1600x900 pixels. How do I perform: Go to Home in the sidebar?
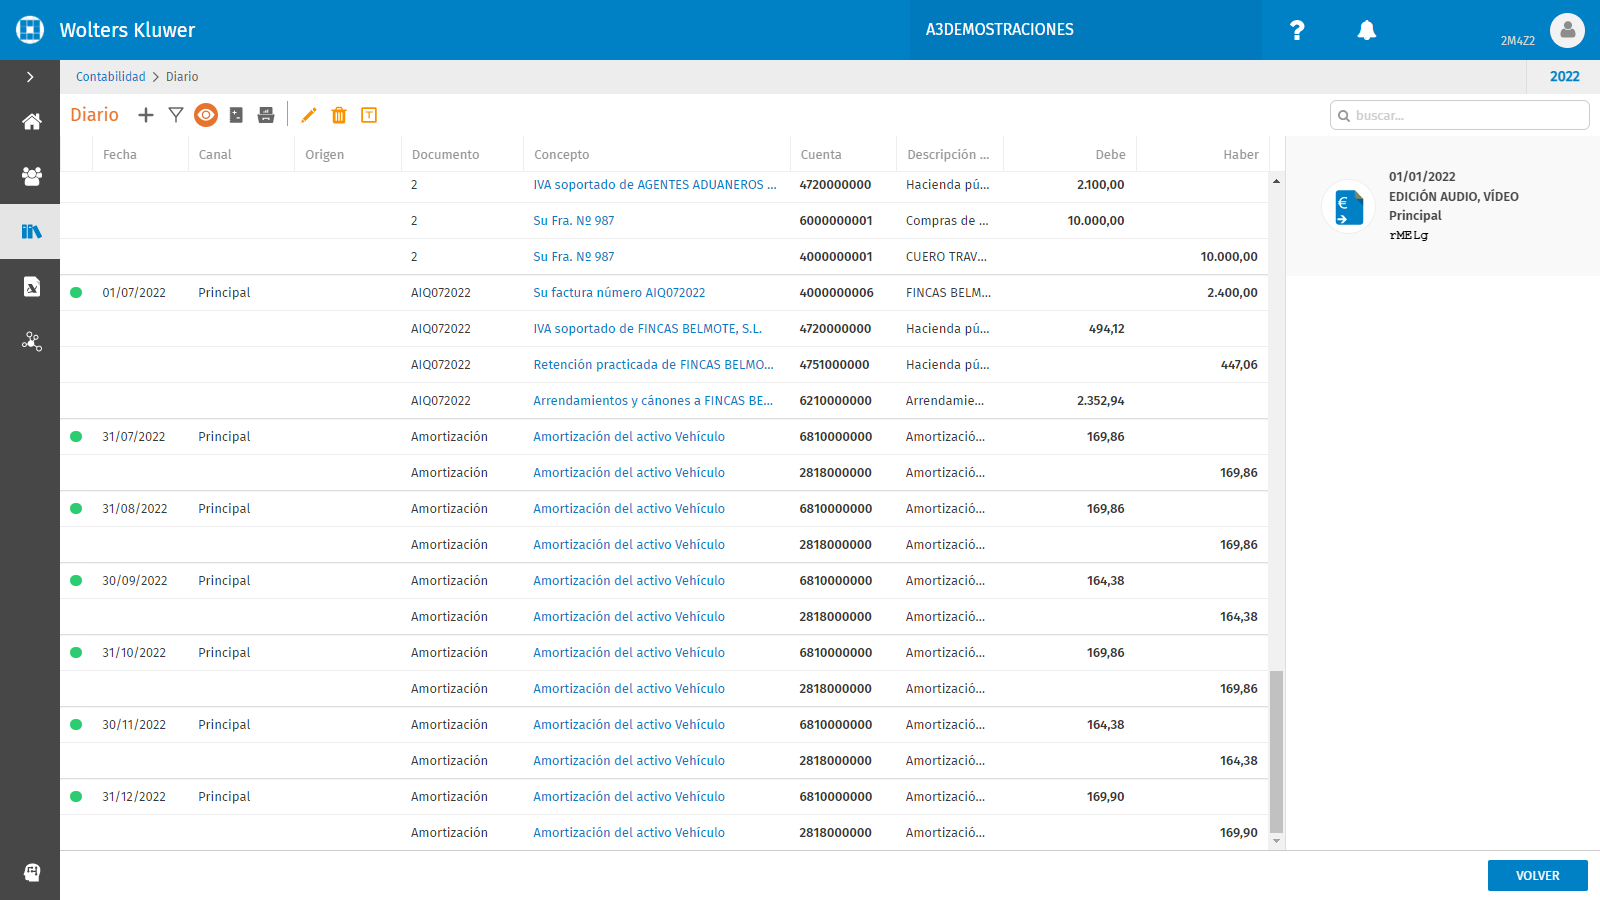31,122
